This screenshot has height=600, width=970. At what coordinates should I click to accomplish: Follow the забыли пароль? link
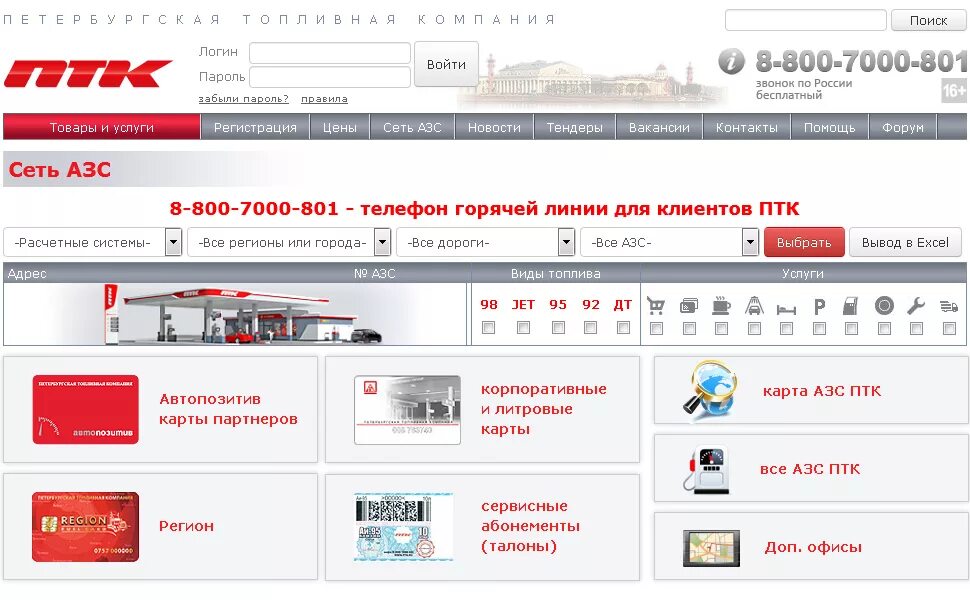tap(244, 99)
